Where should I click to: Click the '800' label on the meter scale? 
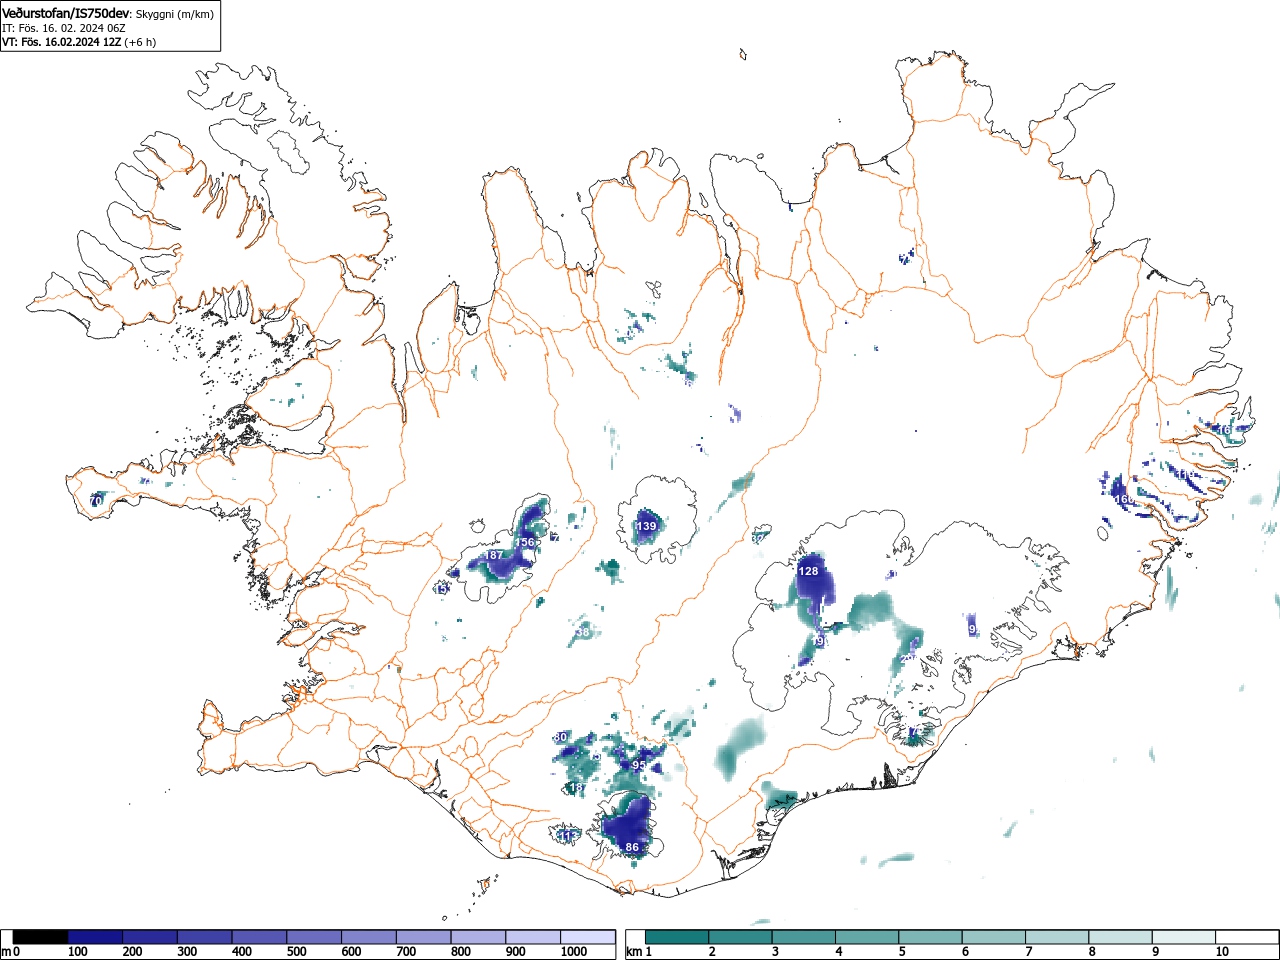[x=461, y=952]
